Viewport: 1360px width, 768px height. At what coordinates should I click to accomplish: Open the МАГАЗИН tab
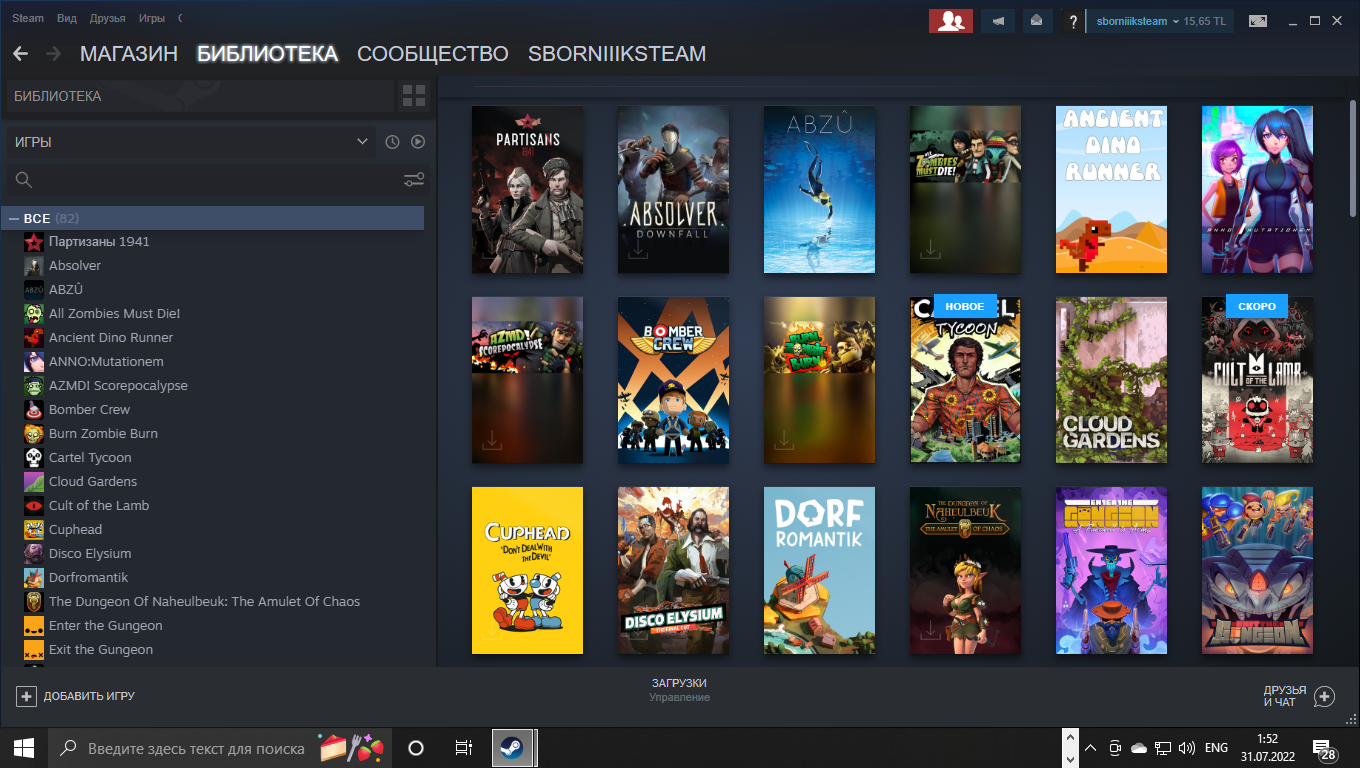pos(128,54)
